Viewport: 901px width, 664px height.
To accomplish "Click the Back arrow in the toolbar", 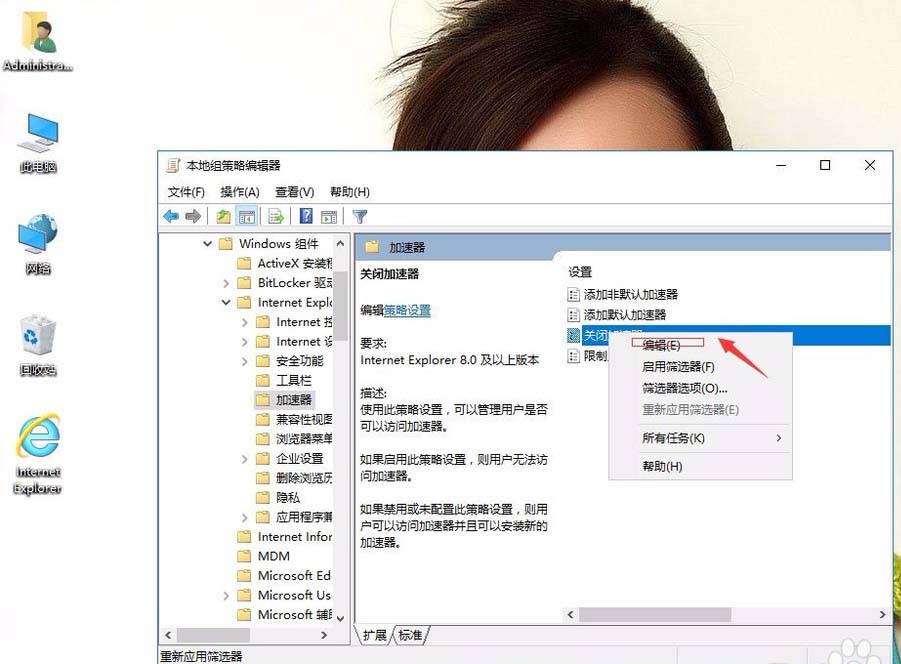I will coord(171,217).
